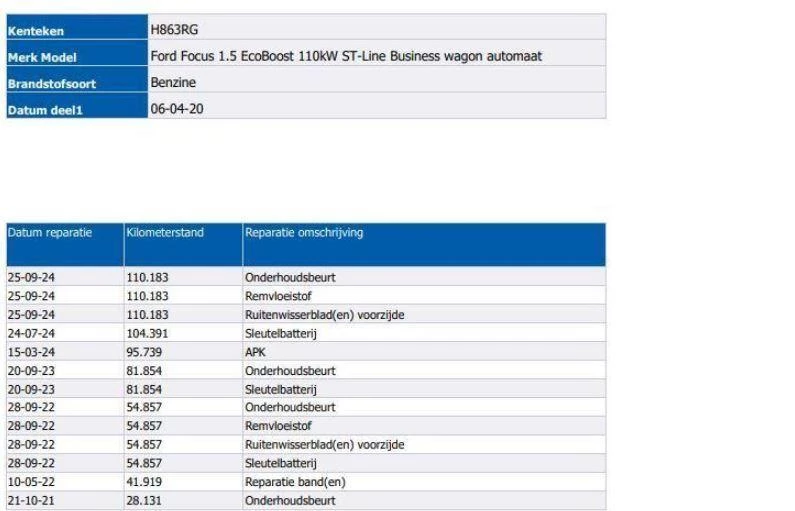Select Onderhoudsbeurt in the 54.857 km row
This screenshot has width=795, height=511.
pyautogui.click(x=290, y=408)
